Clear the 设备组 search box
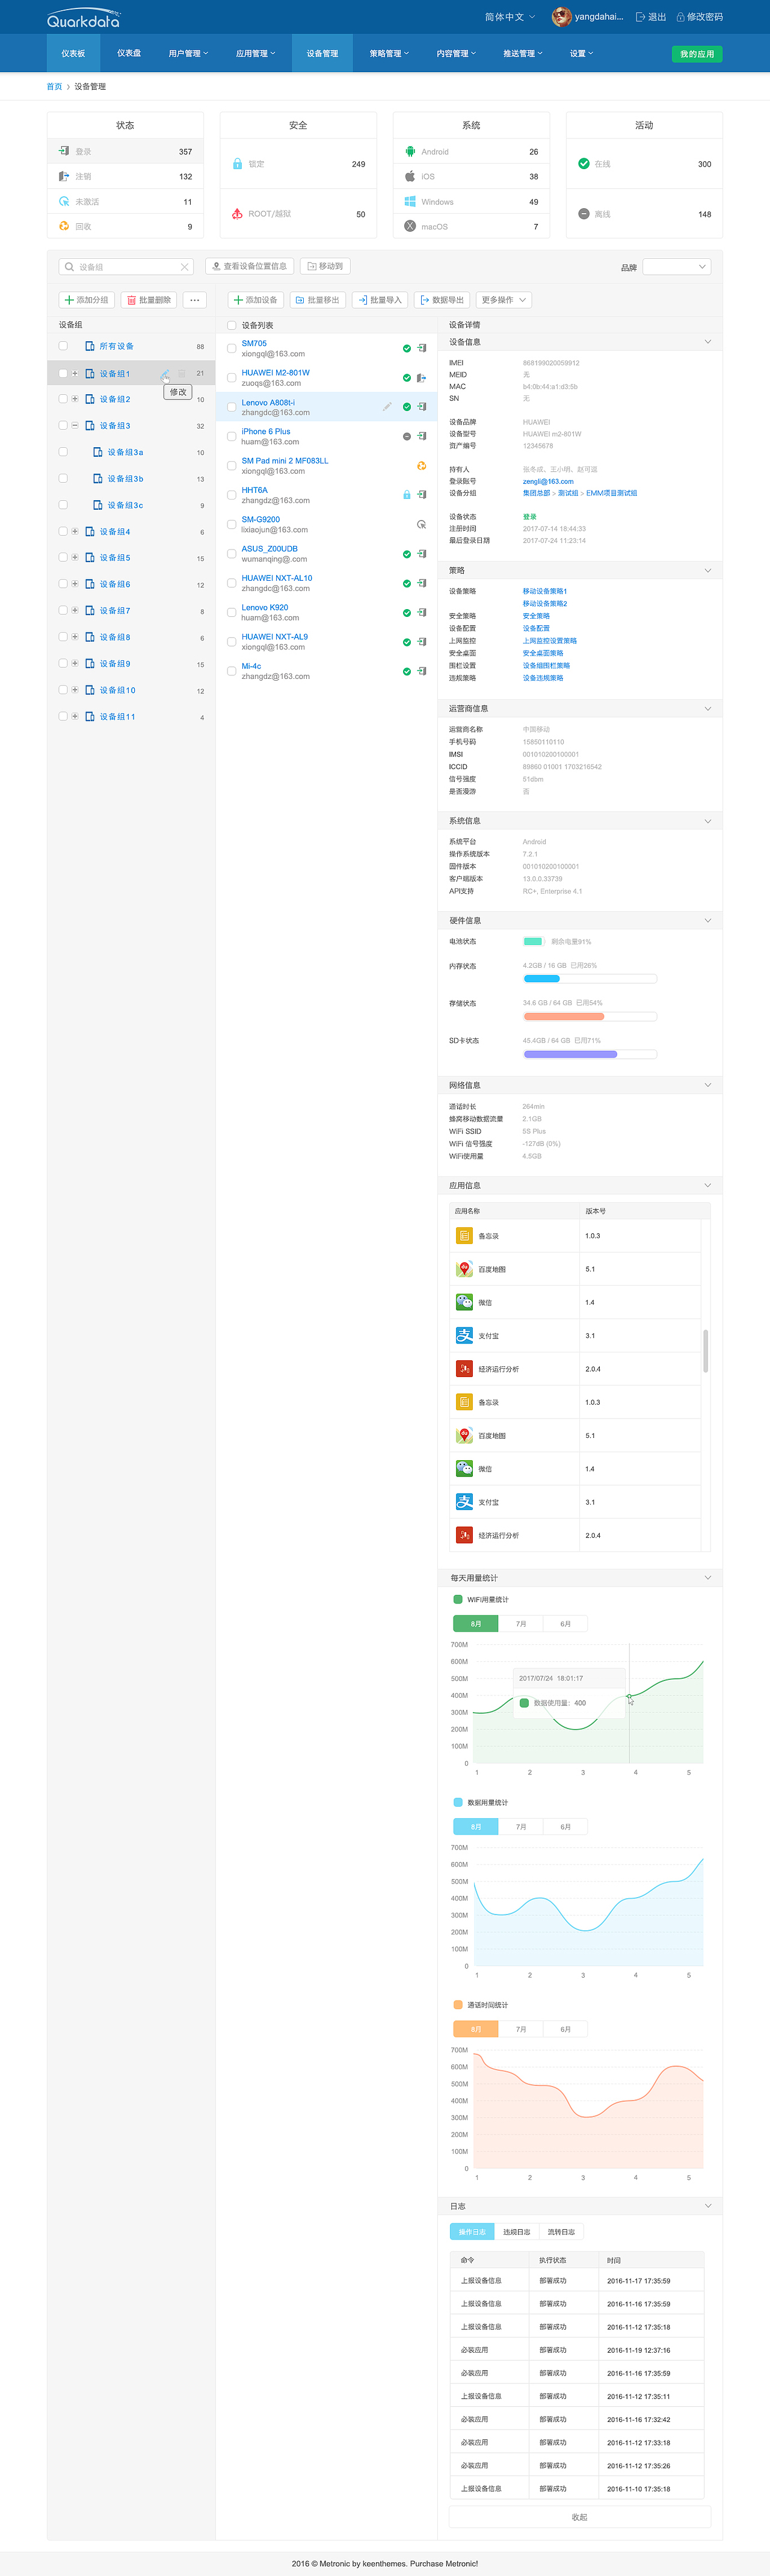The image size is (770, 2576). coord(184,267)
